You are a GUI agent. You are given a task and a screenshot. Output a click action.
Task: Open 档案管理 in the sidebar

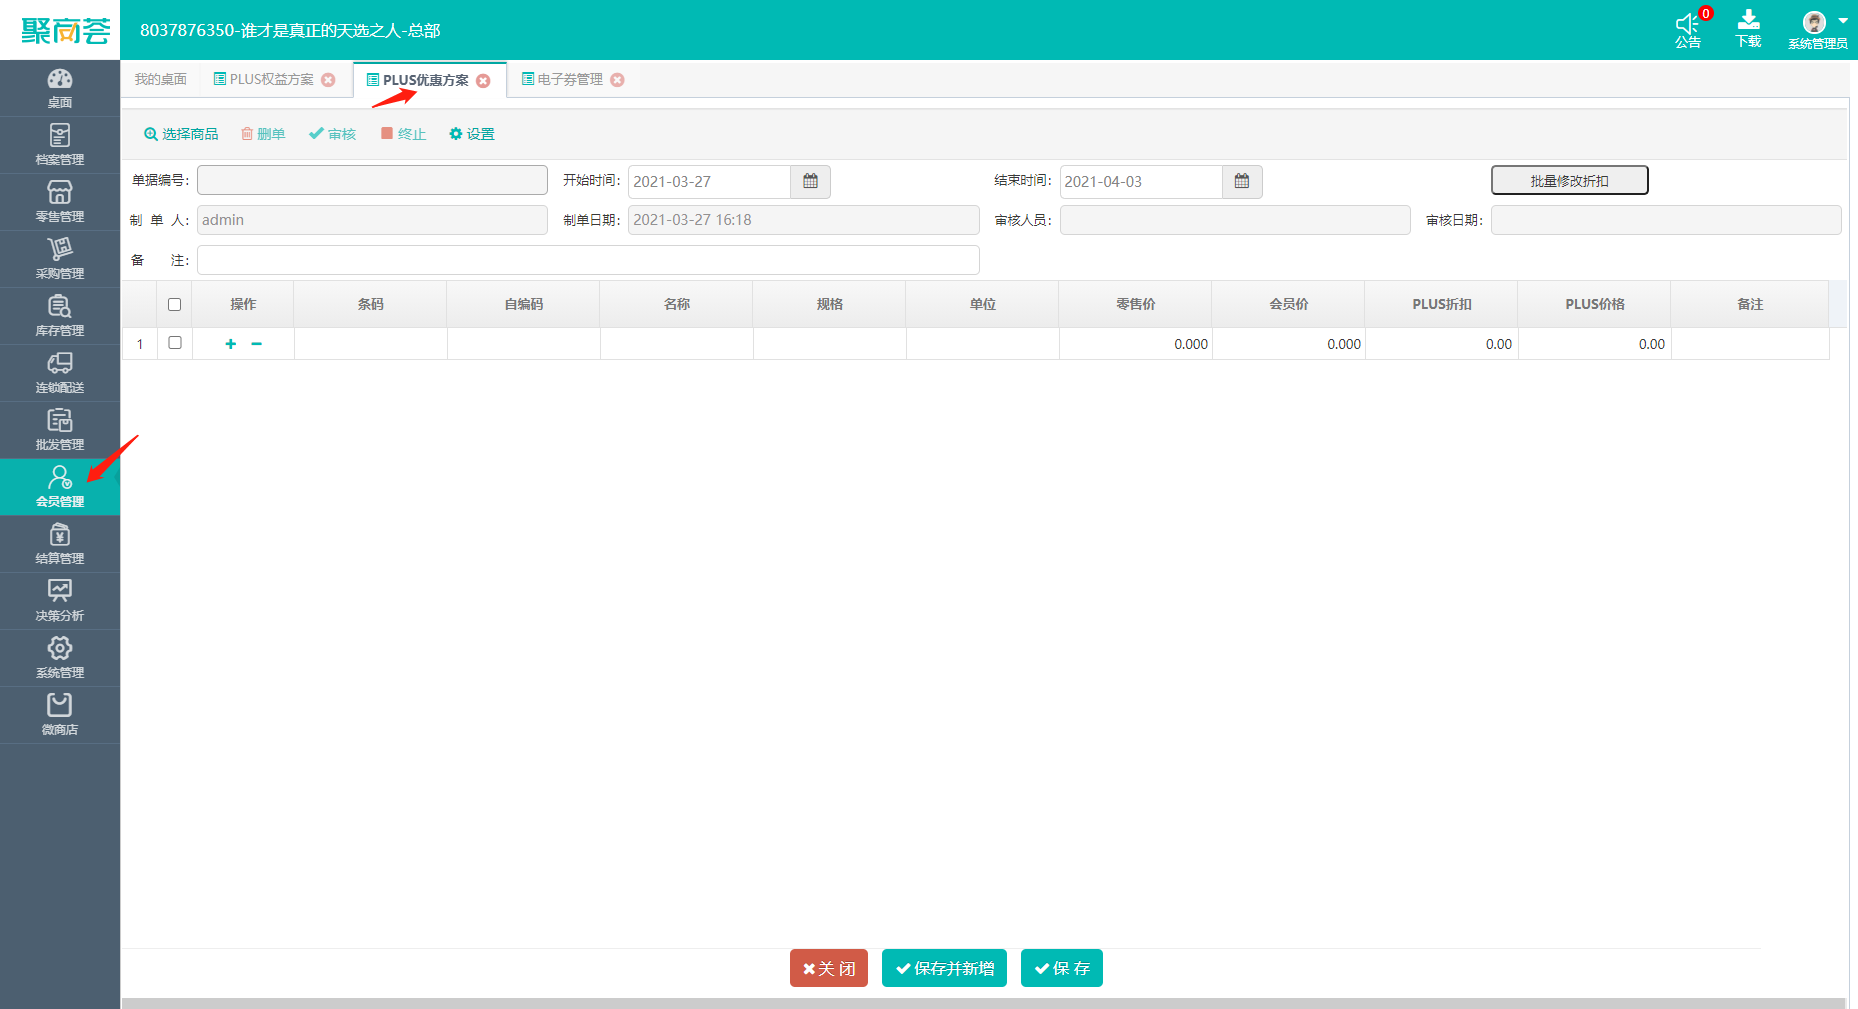pos(60,145)
